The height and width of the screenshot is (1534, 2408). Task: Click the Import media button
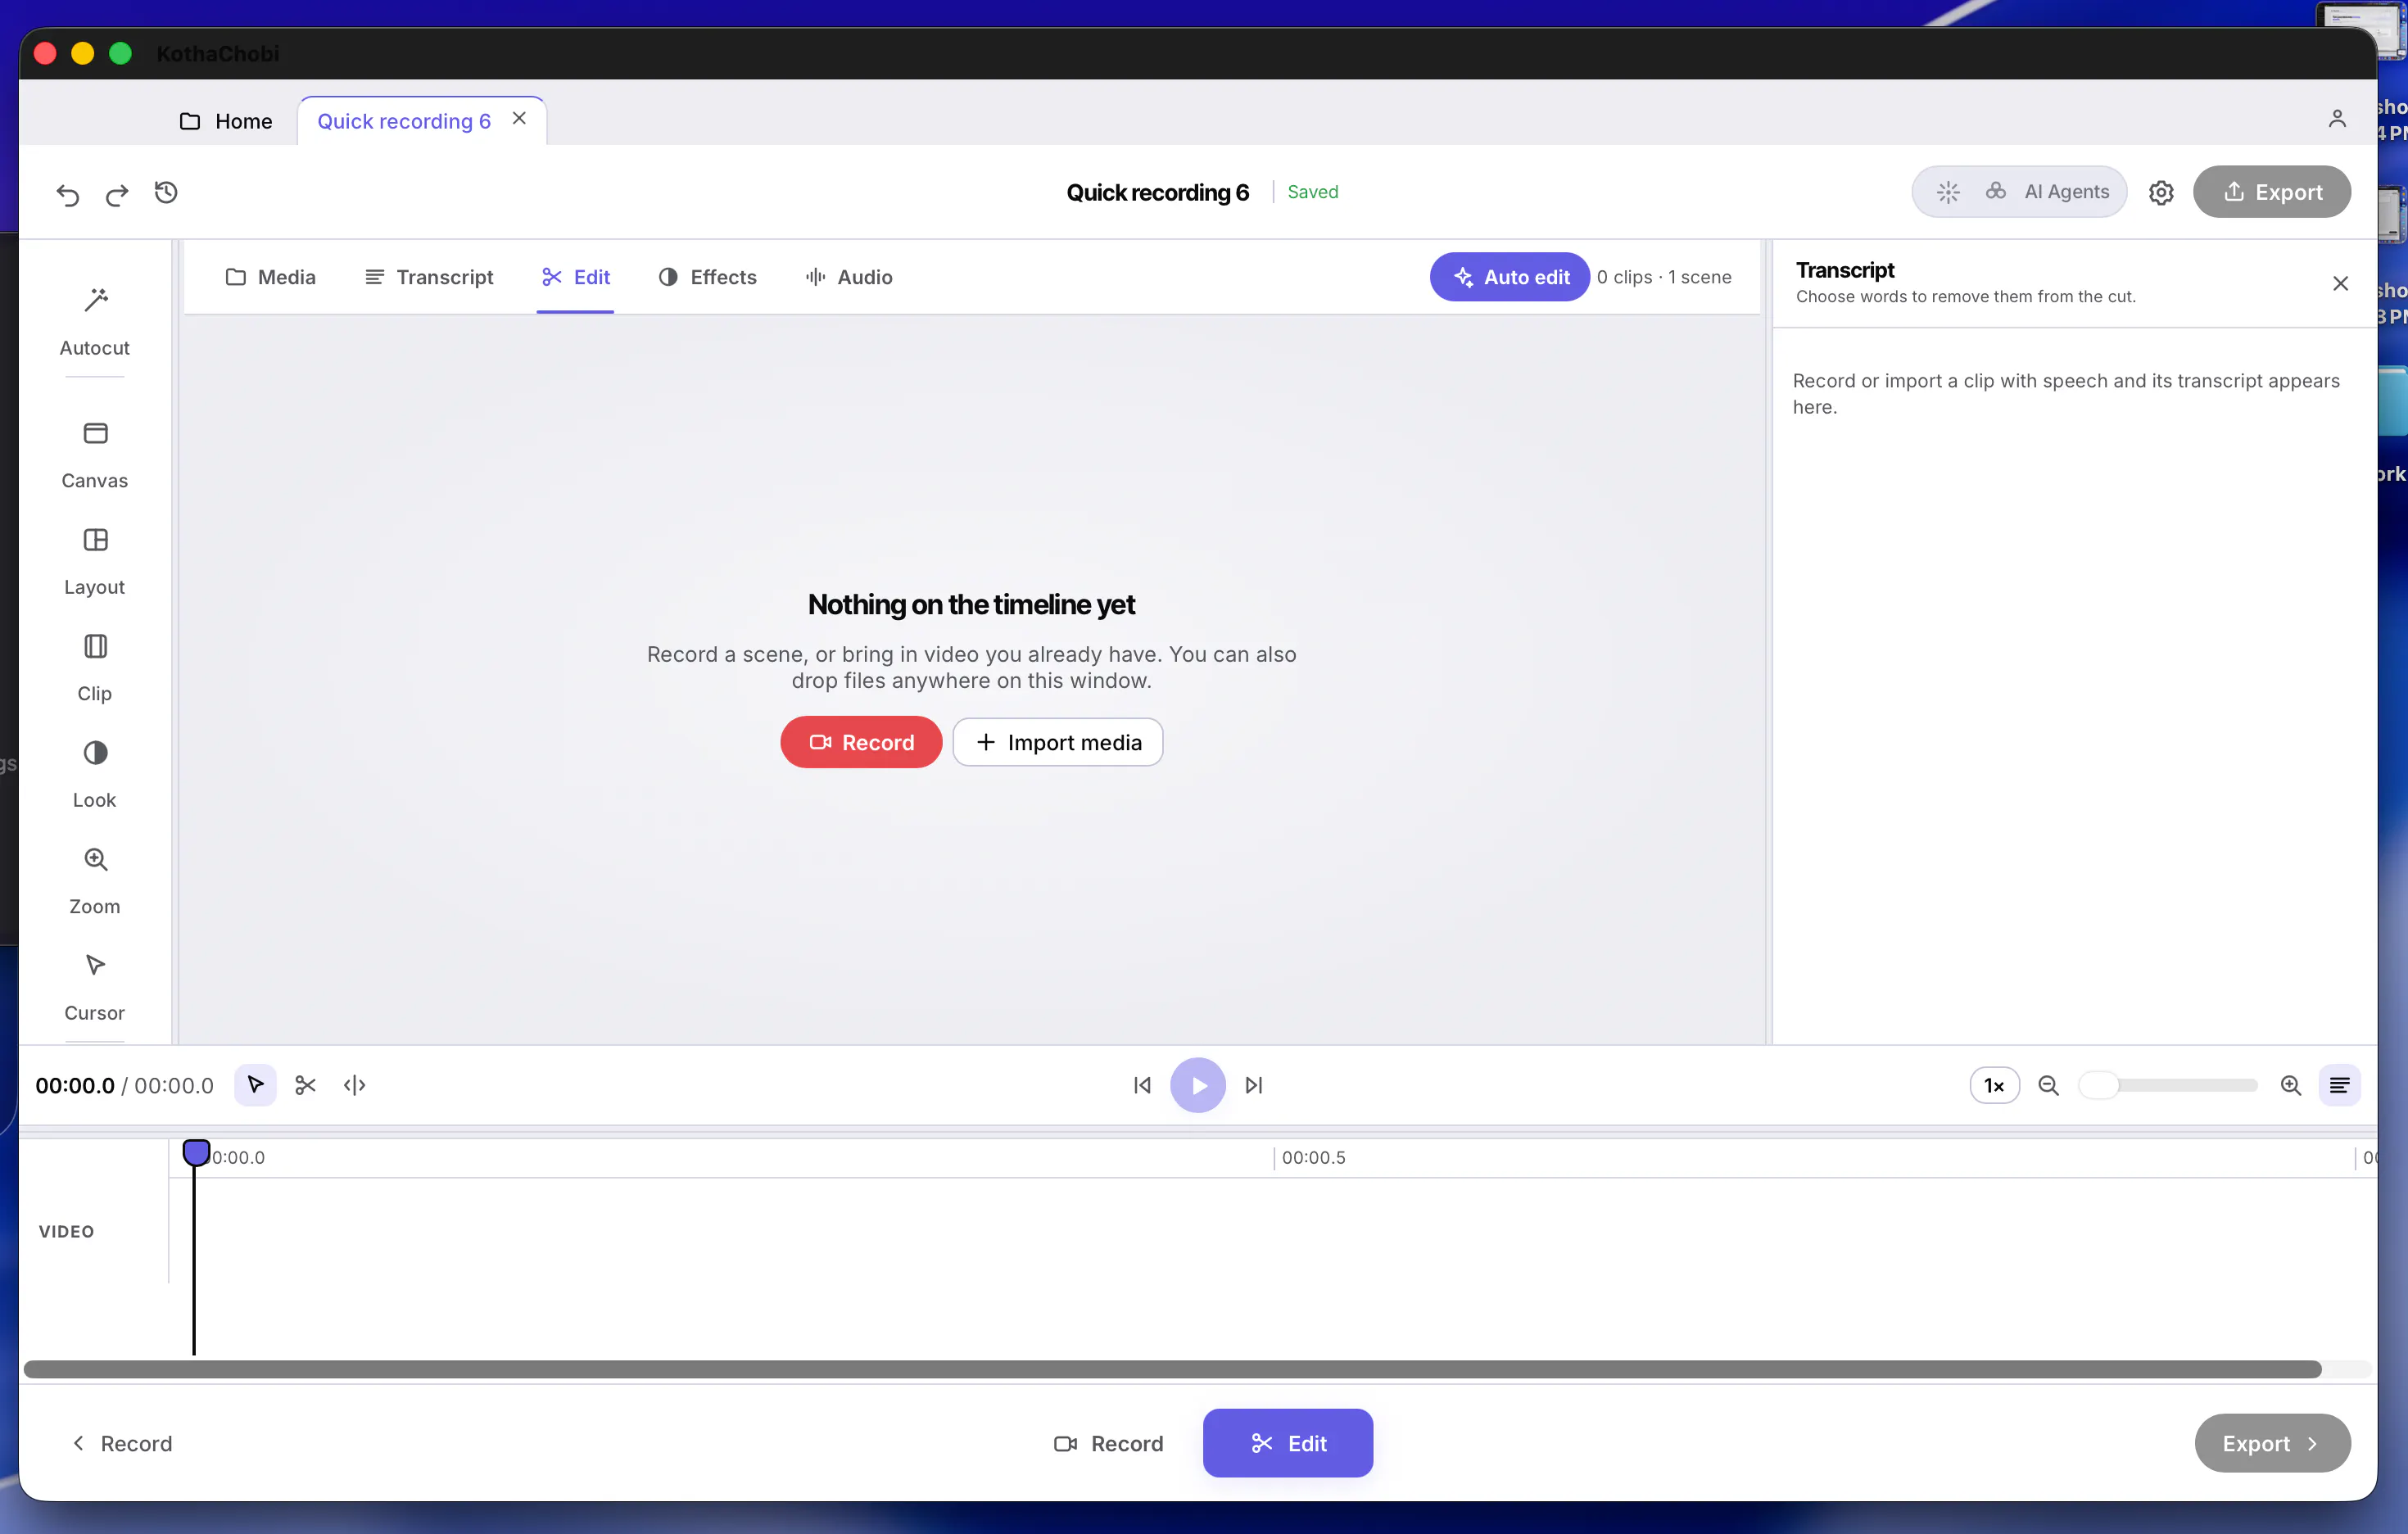point(1057,742)
